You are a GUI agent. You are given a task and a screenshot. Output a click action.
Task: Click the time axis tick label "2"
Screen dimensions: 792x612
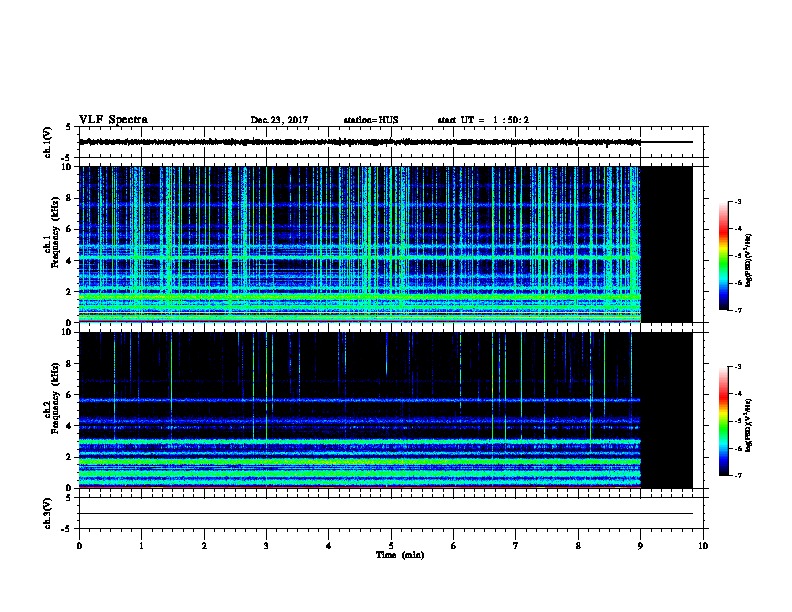pyautogui.click(x=204, y=545)
